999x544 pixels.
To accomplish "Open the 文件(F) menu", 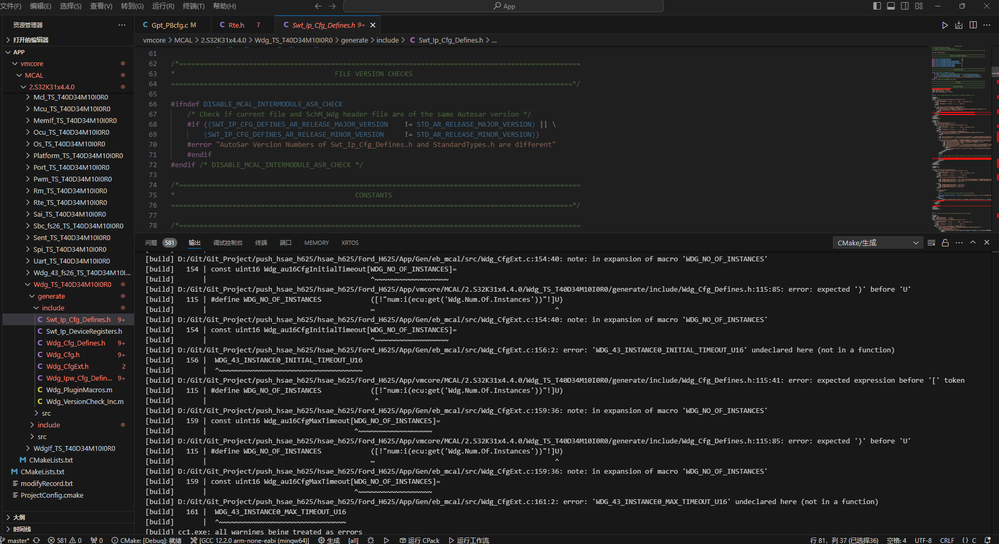I will tap(11, 6).
